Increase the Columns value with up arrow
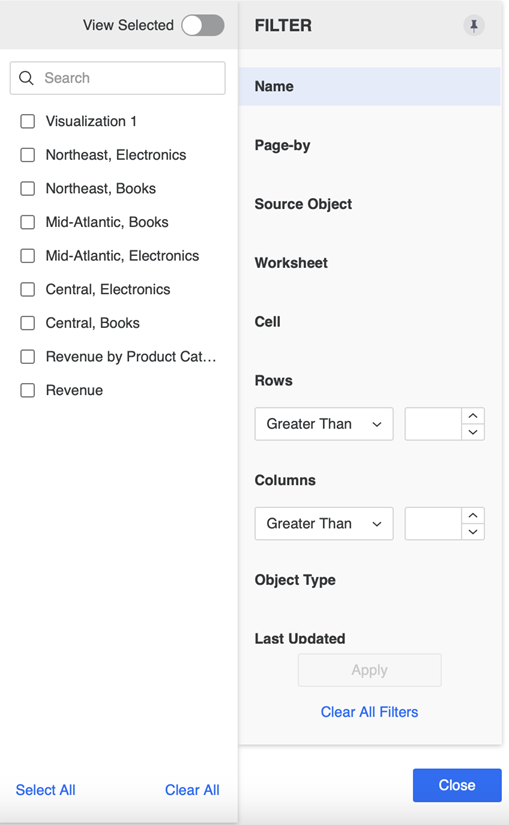 click(x=473, y=516)
